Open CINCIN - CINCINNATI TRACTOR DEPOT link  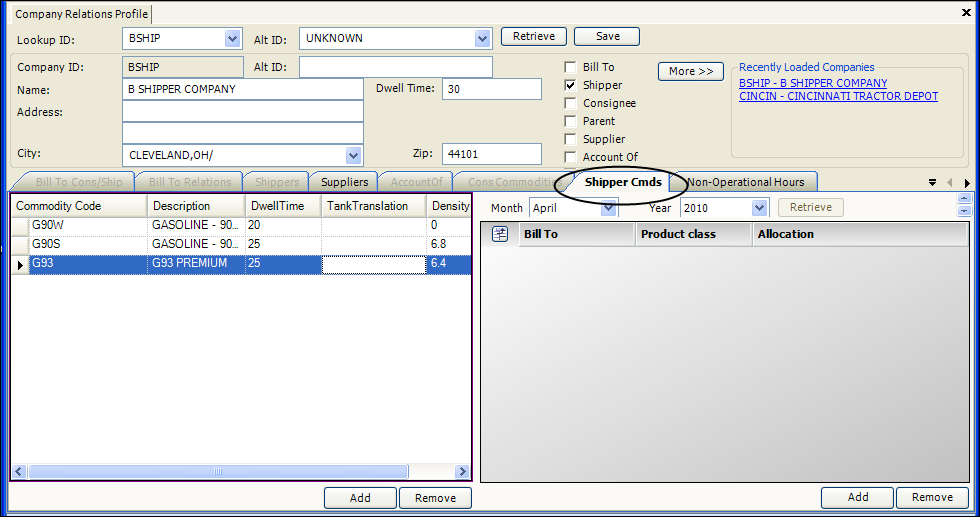coord(838,96)
